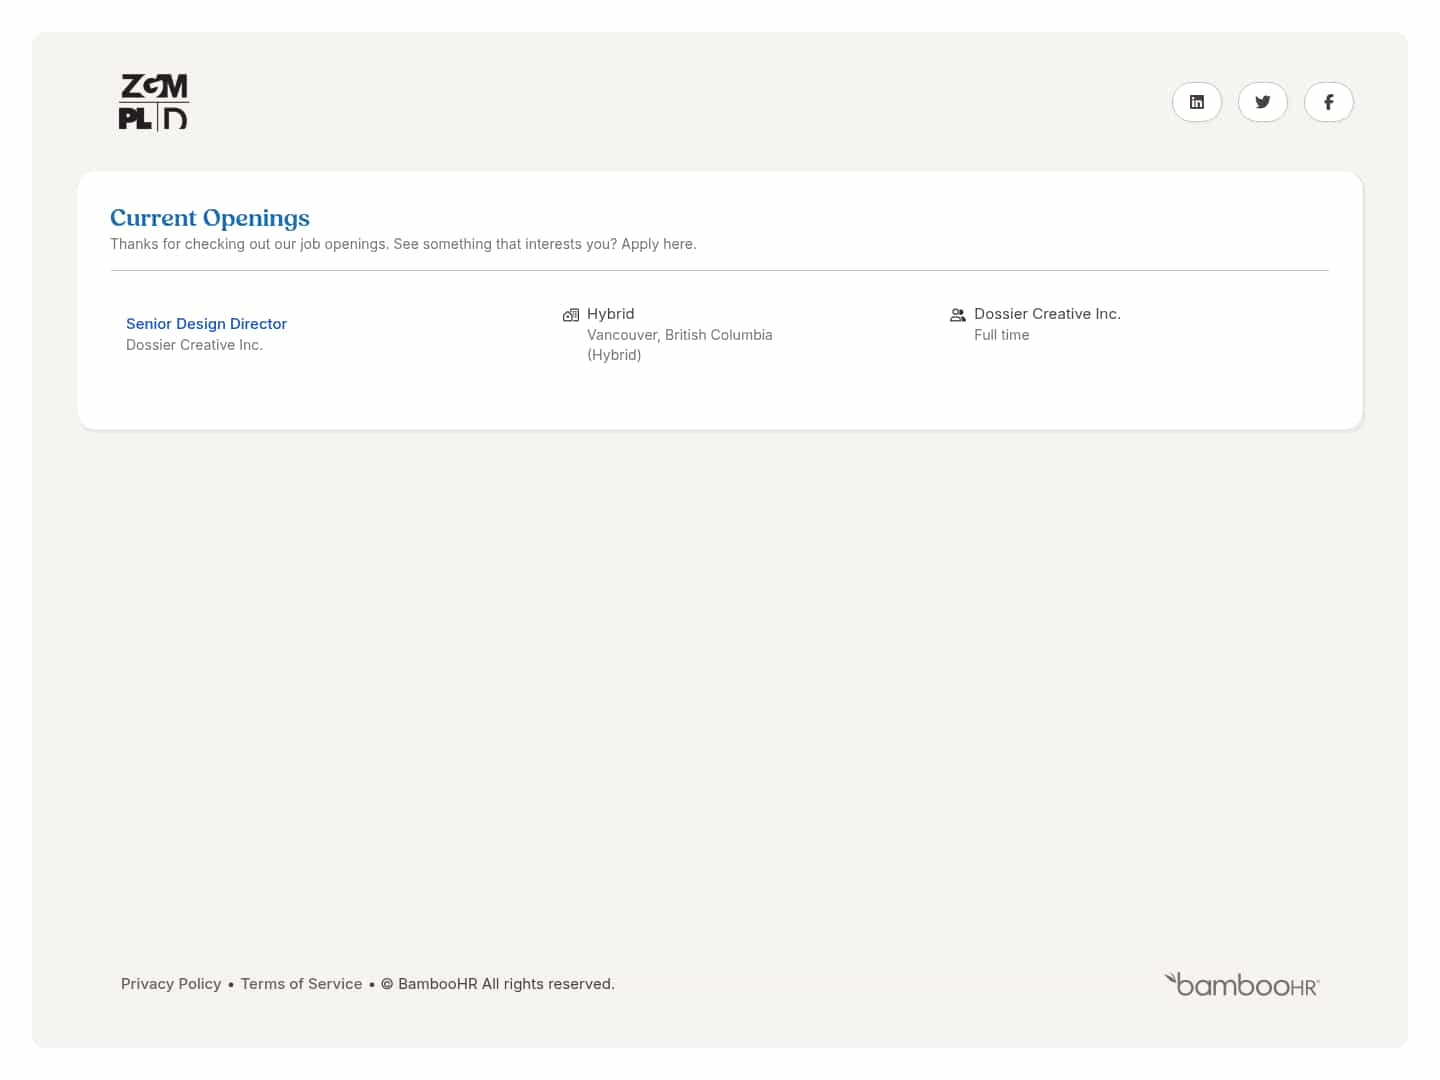Click the bullet separator between footer links
The image size is (1440, 1080).
pyautogui.click(x=231, y=984)
